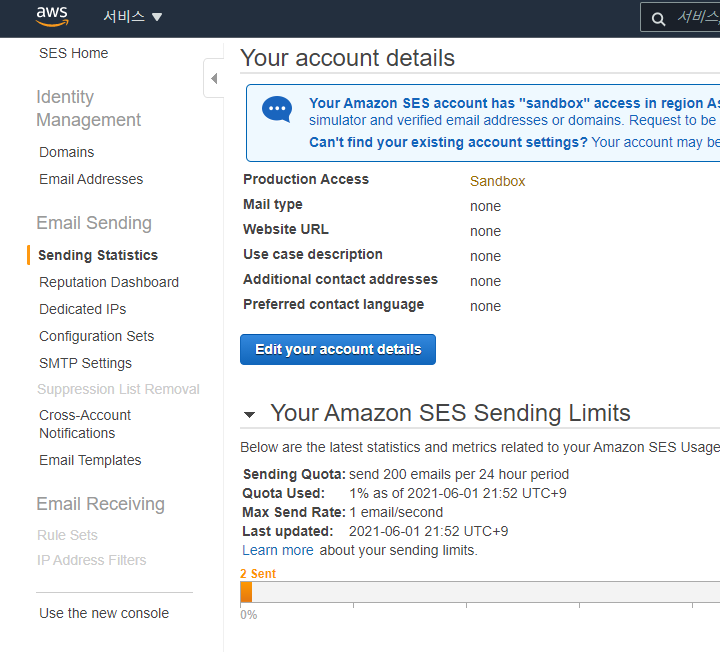Collapse Your Amazon SES Sending Limits section
720x652 pixels.
[250, 414]
